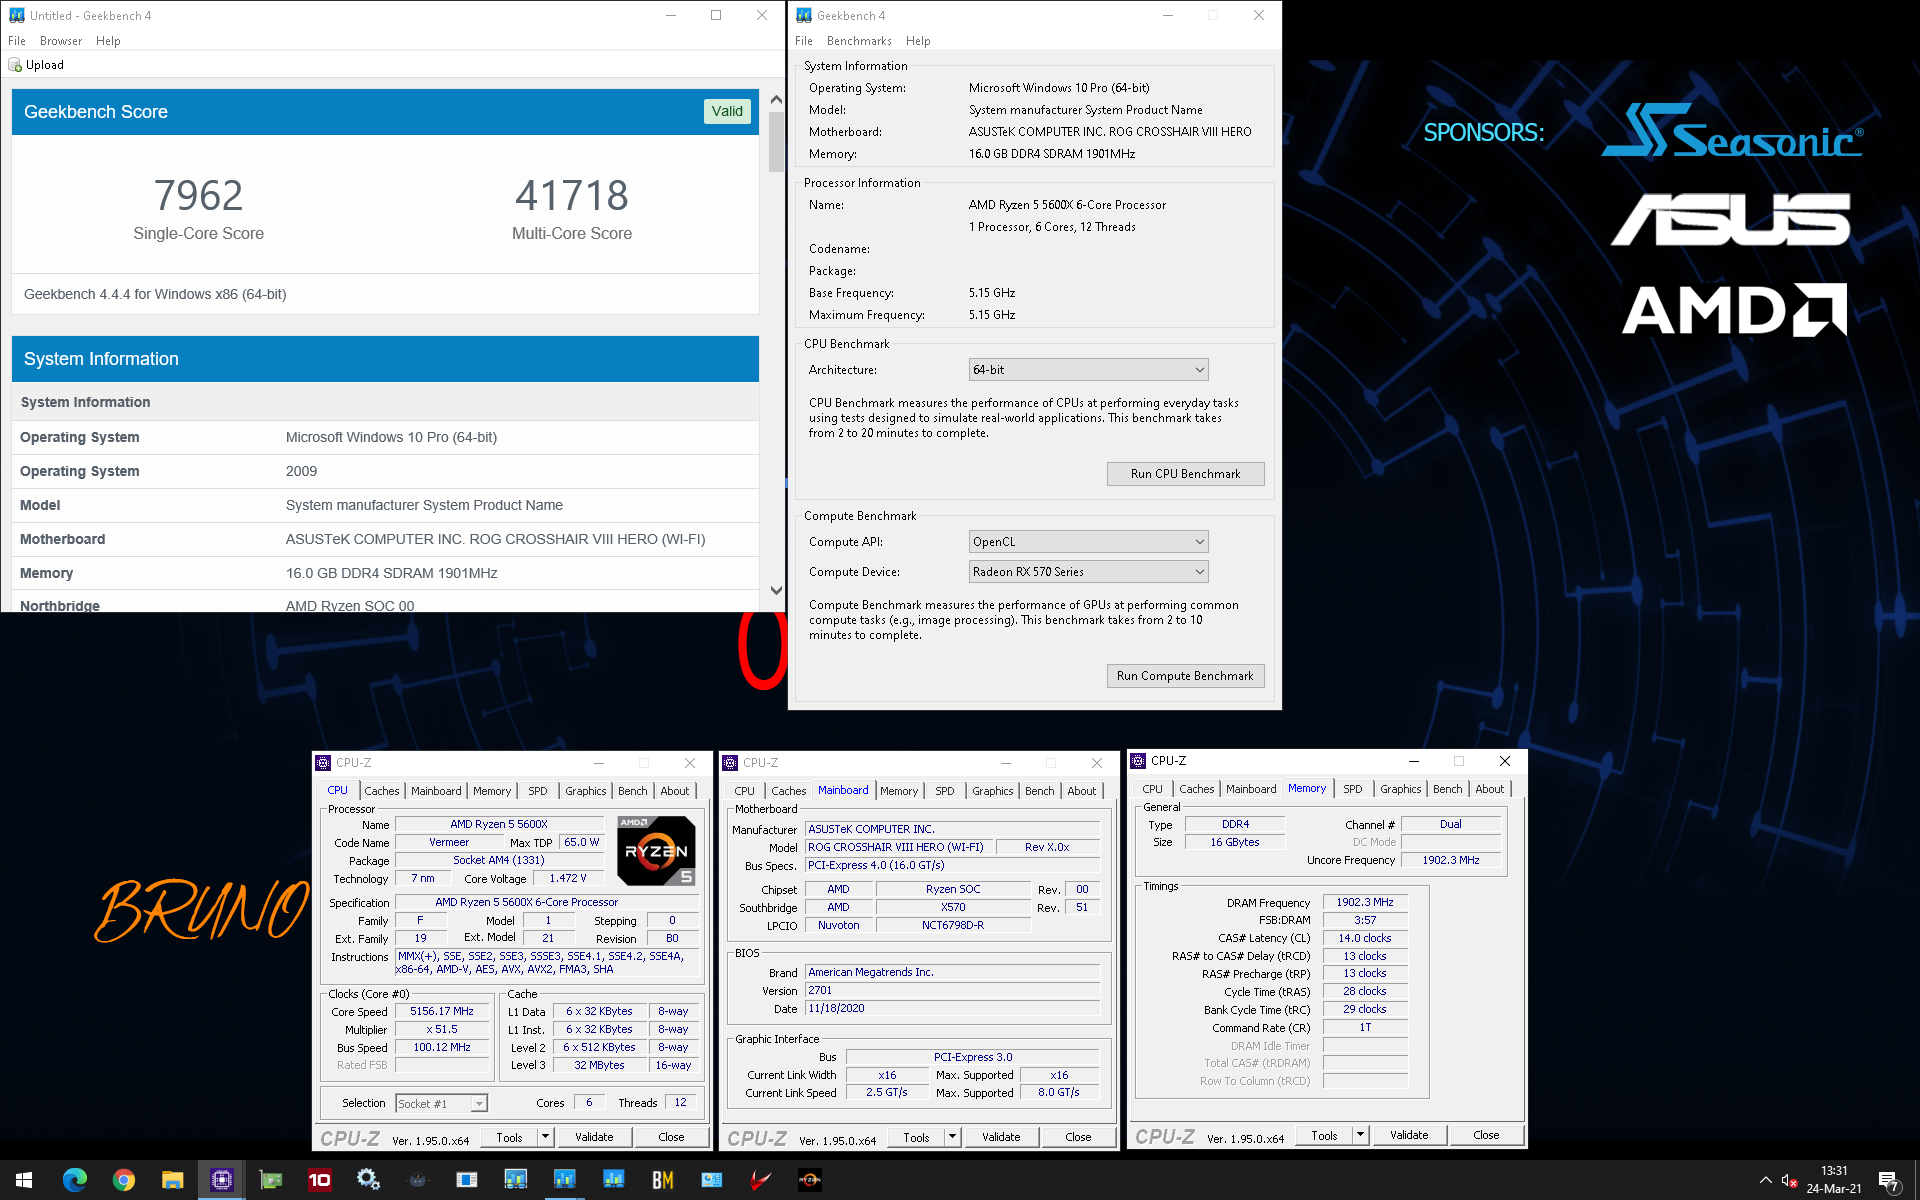Expand Tools arrow in CPU-Z CPU window
Image resolution: width=1920 pixels, height=1200 pixels.
(545, 1137)
